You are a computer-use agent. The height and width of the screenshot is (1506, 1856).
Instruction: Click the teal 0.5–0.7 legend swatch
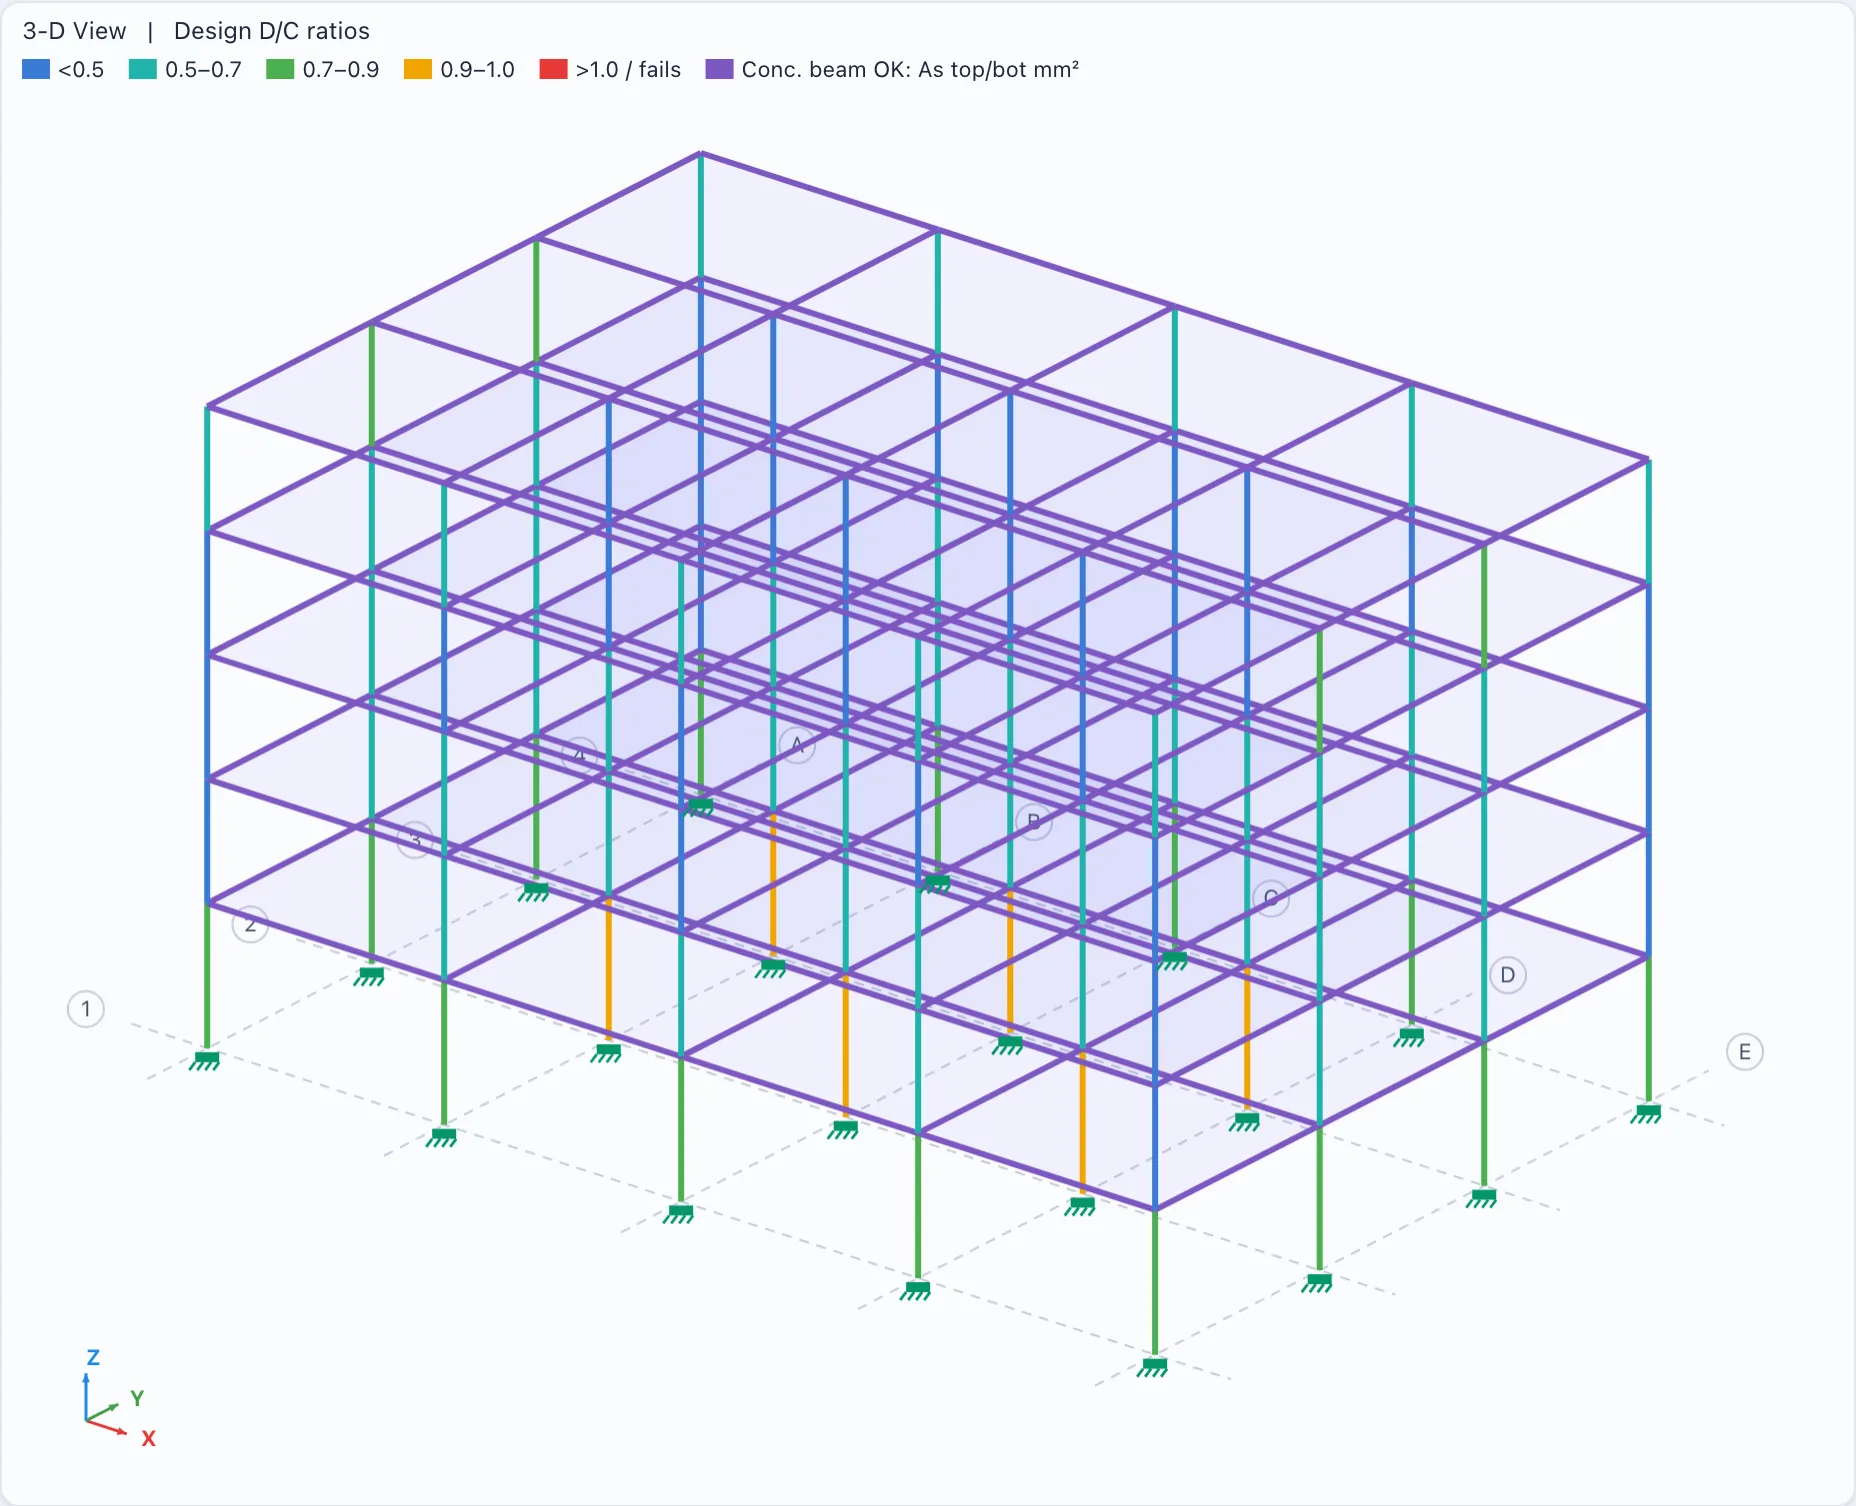tap(143, 69)
